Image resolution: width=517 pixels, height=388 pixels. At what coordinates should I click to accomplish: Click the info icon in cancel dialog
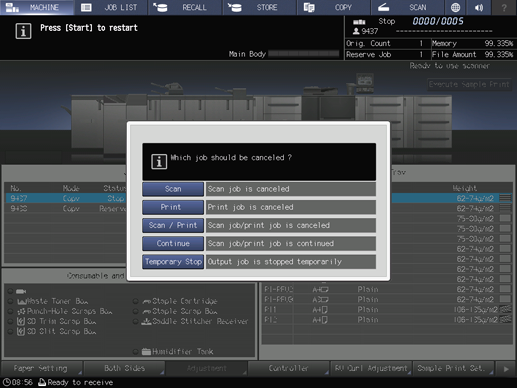pyautogui.click(x=159, y=162)
